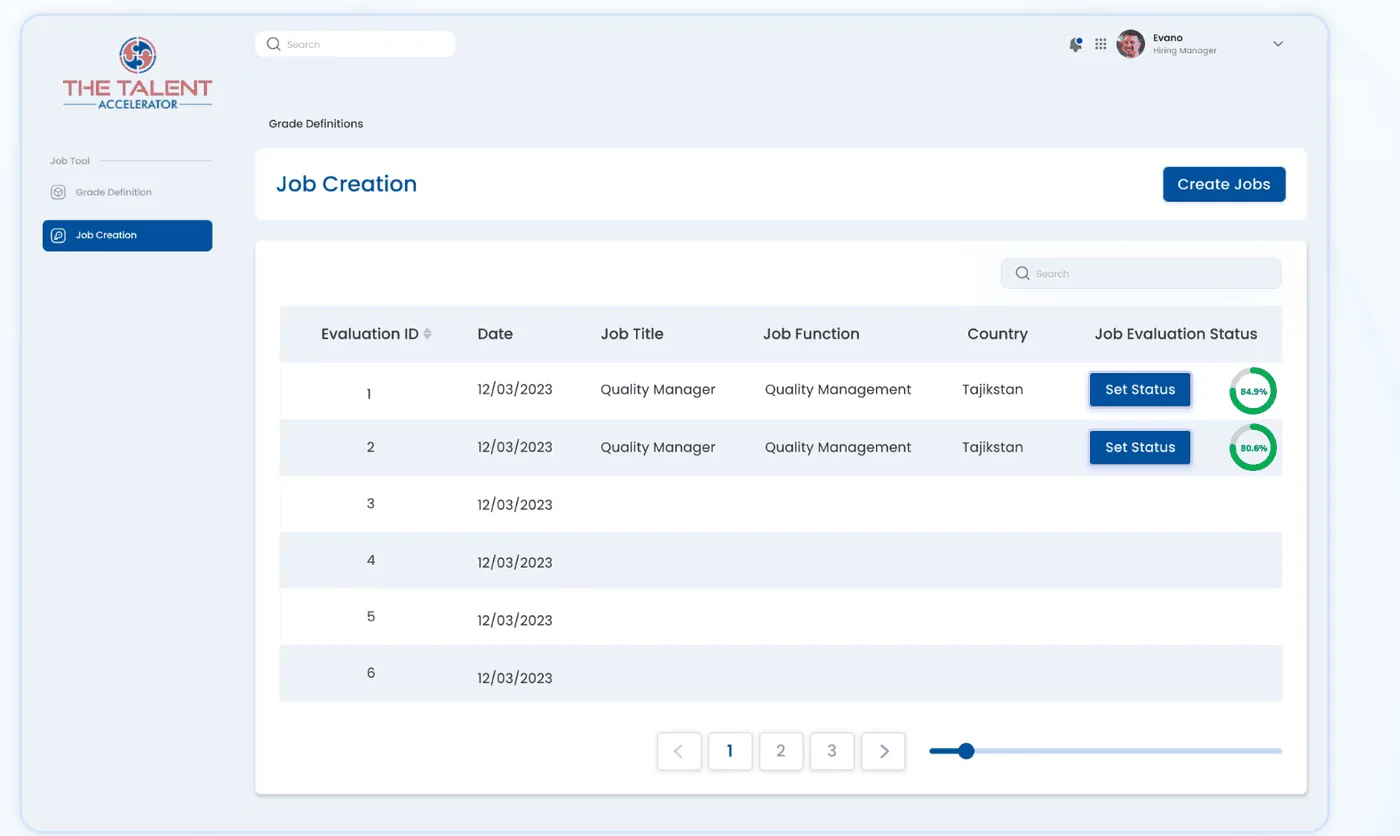Image resolution: width=1400 pixels, height=836 pixels.
Task: Click the notification bell icon
Action: 1076,44
